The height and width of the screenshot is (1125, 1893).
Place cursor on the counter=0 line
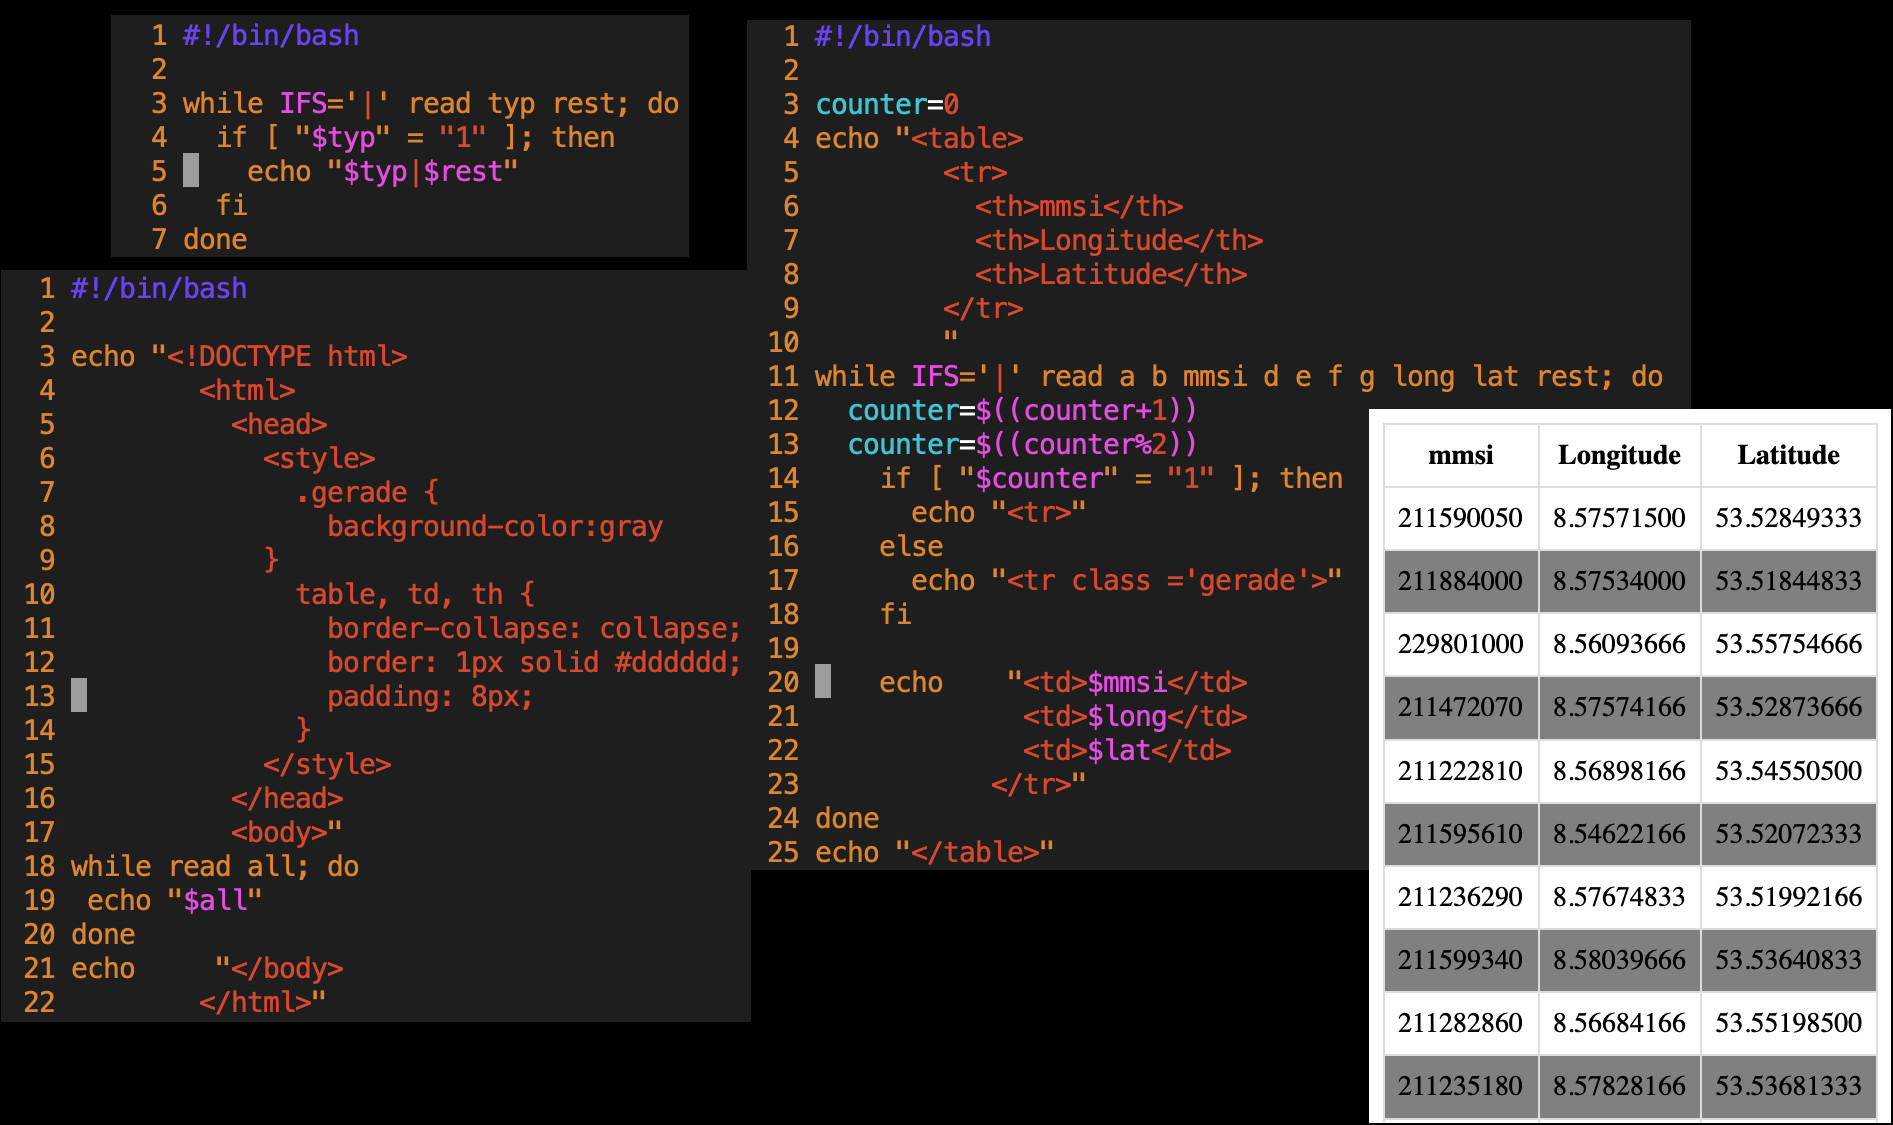pos(887,105)
